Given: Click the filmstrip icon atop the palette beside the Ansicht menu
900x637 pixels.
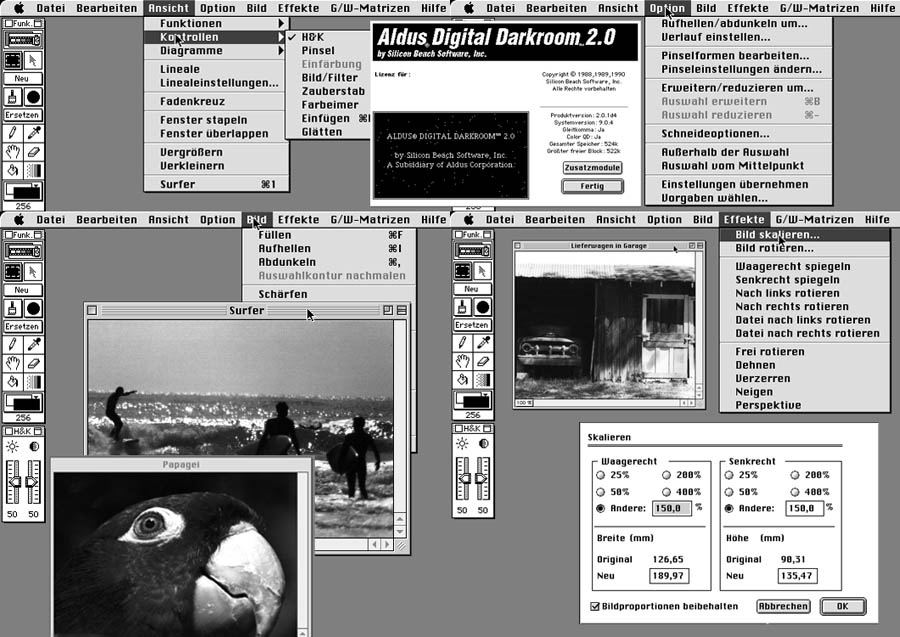Looking at the screenshot, I should [x=23, y=40].
